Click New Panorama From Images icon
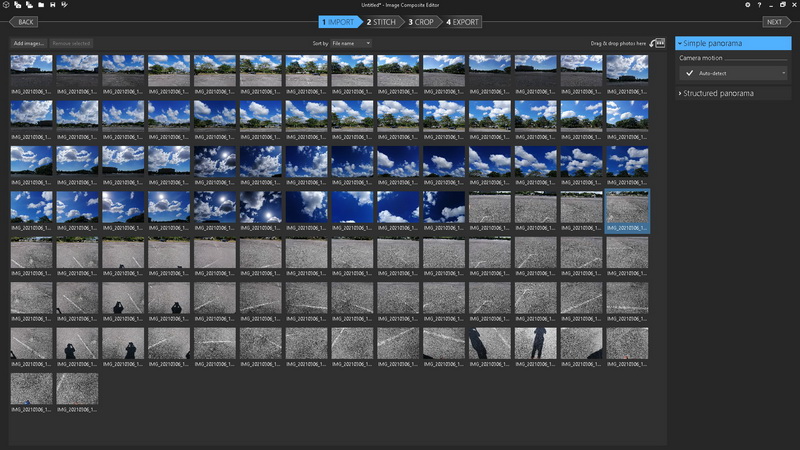 coord(17,5)
